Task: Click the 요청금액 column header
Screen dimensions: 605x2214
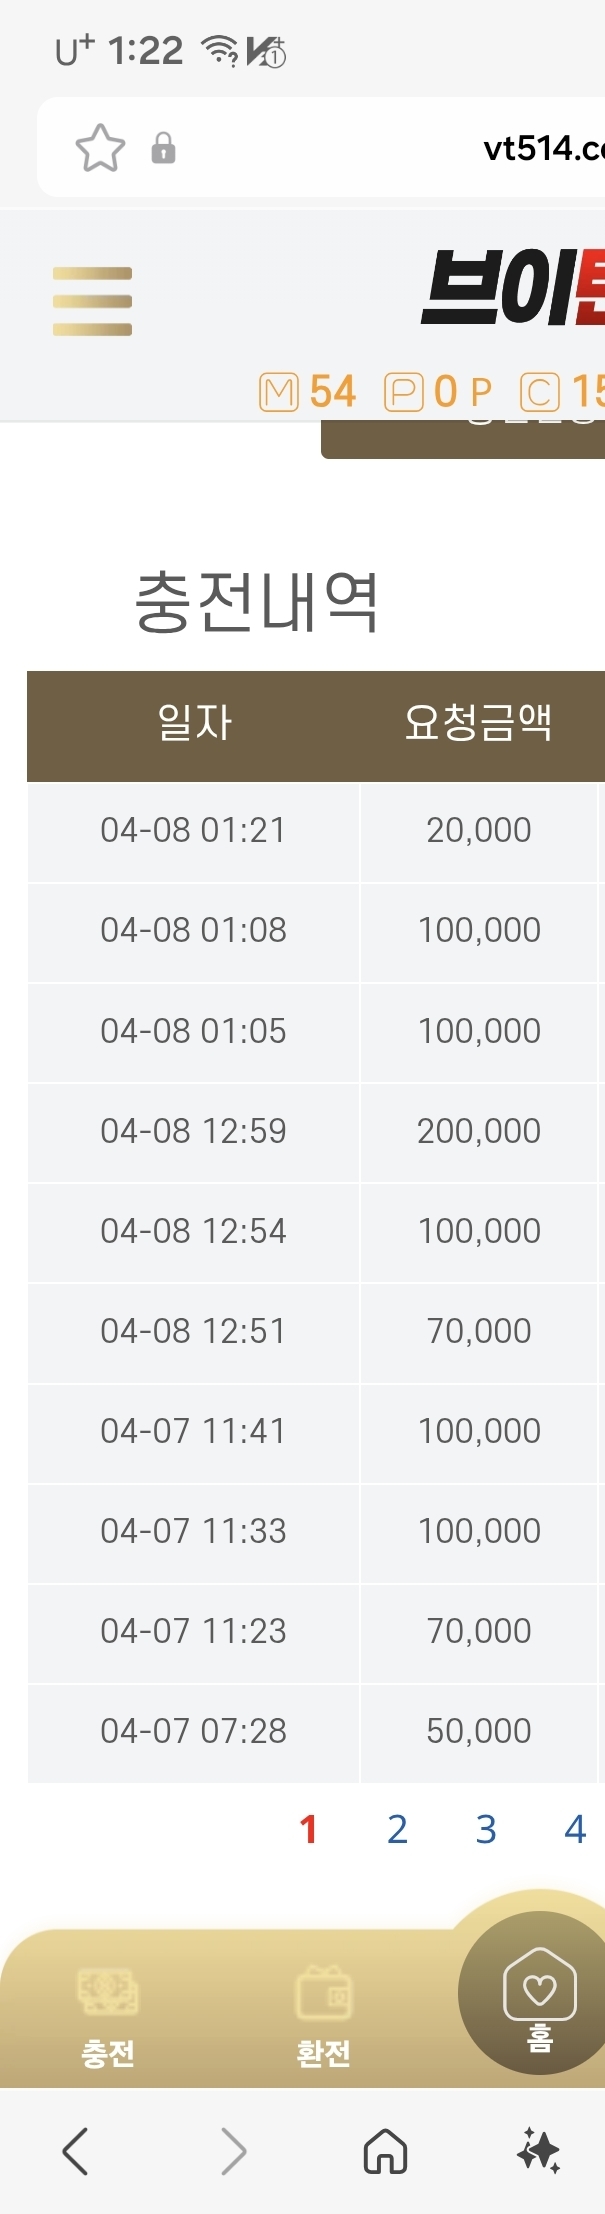Action: click(479, 723)
